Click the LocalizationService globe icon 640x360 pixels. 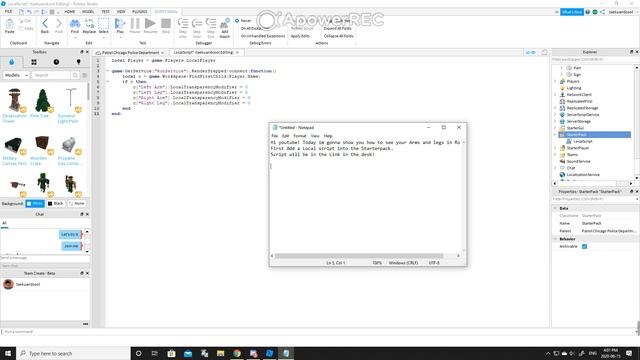[562, 175]
